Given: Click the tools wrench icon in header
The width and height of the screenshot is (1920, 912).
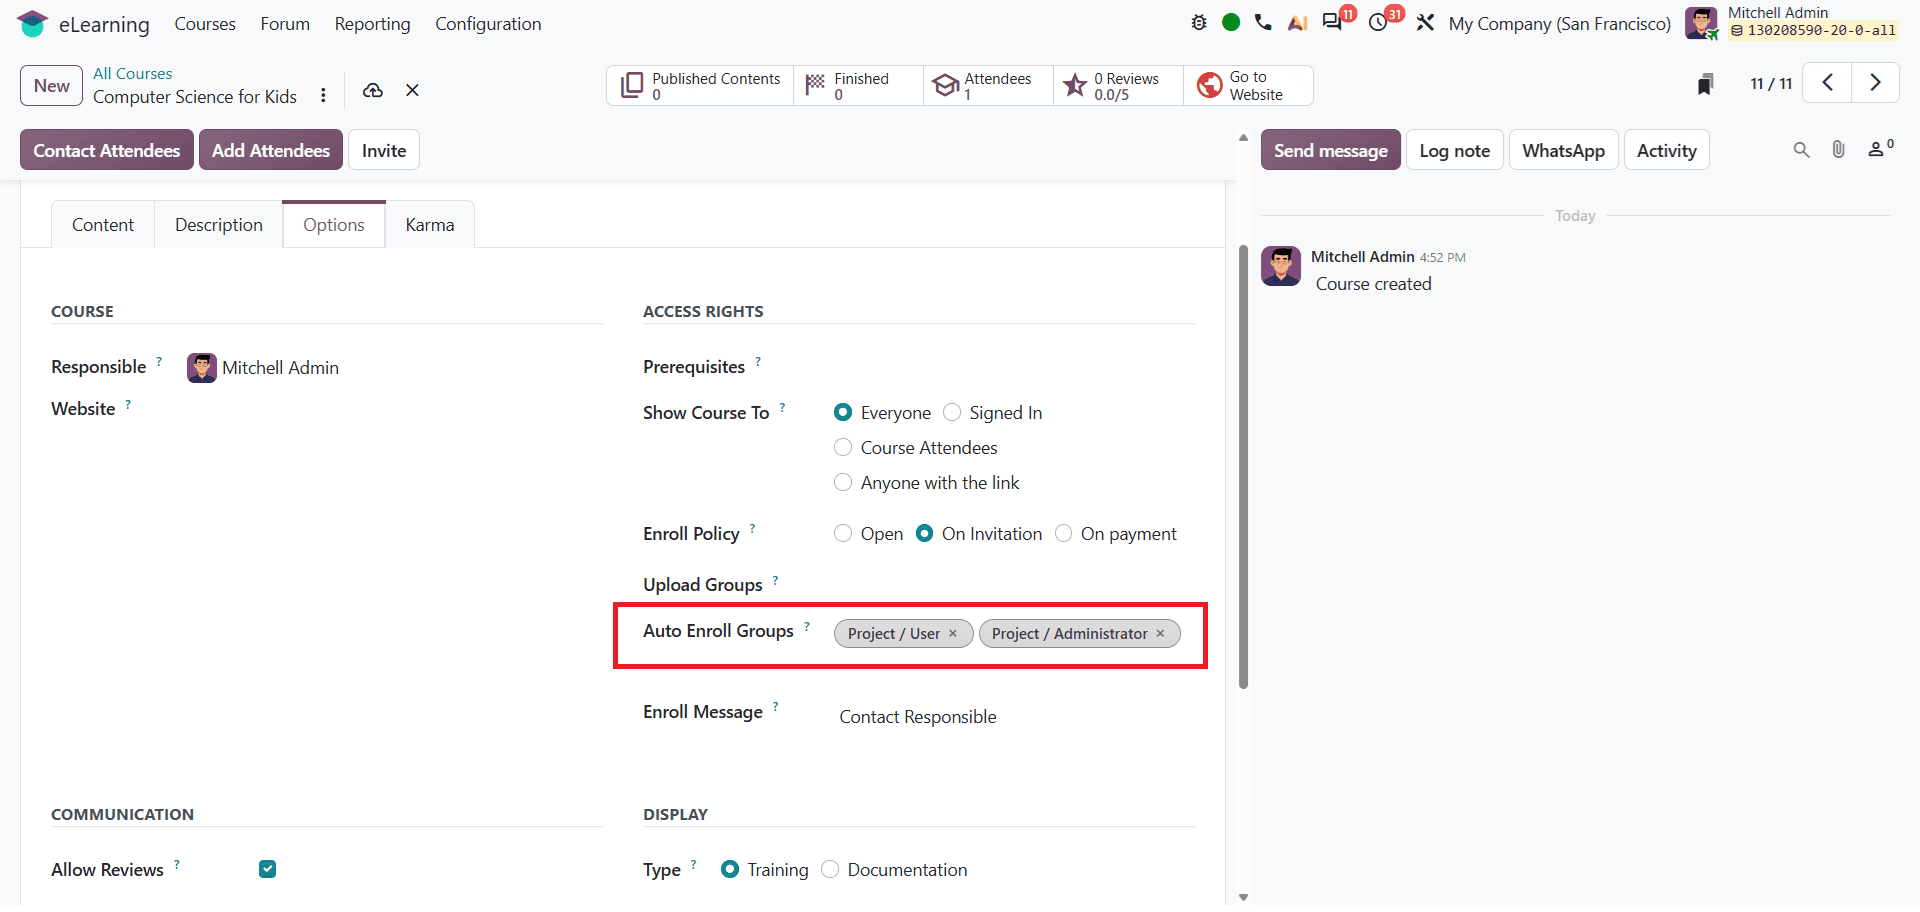Looking at the screenshot, I should click(1425, 22).
